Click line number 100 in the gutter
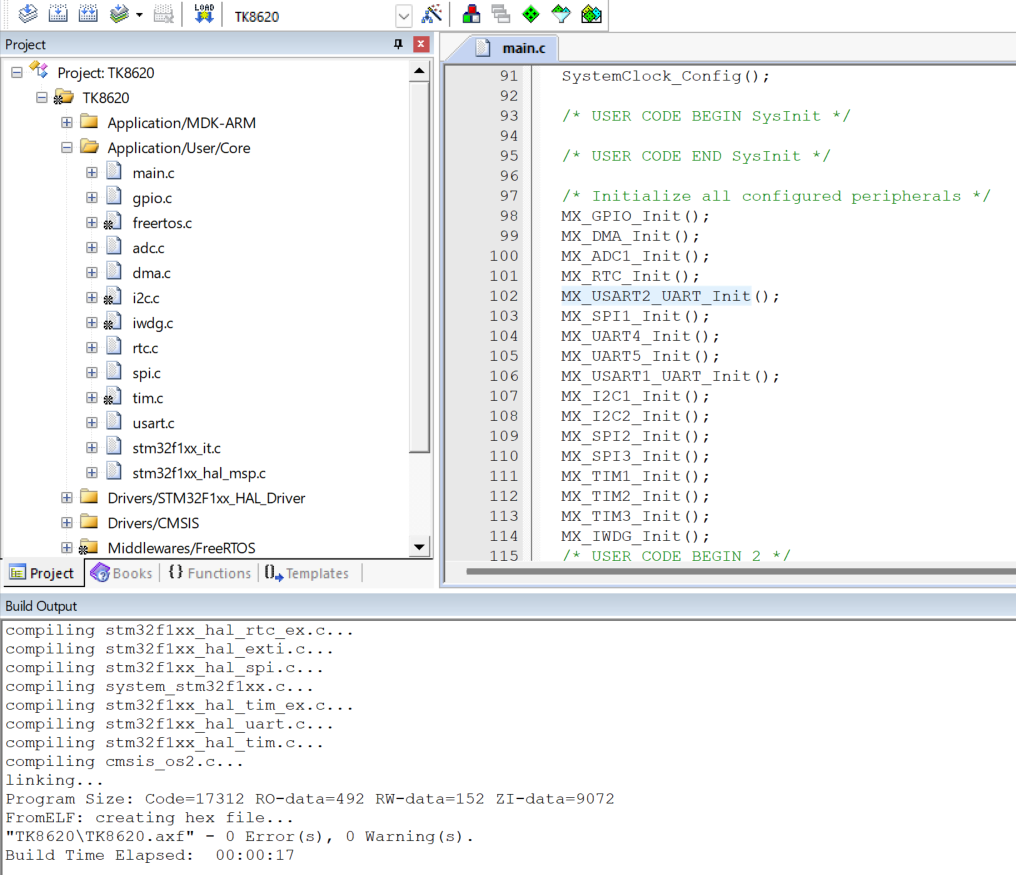 pos(503,256)
